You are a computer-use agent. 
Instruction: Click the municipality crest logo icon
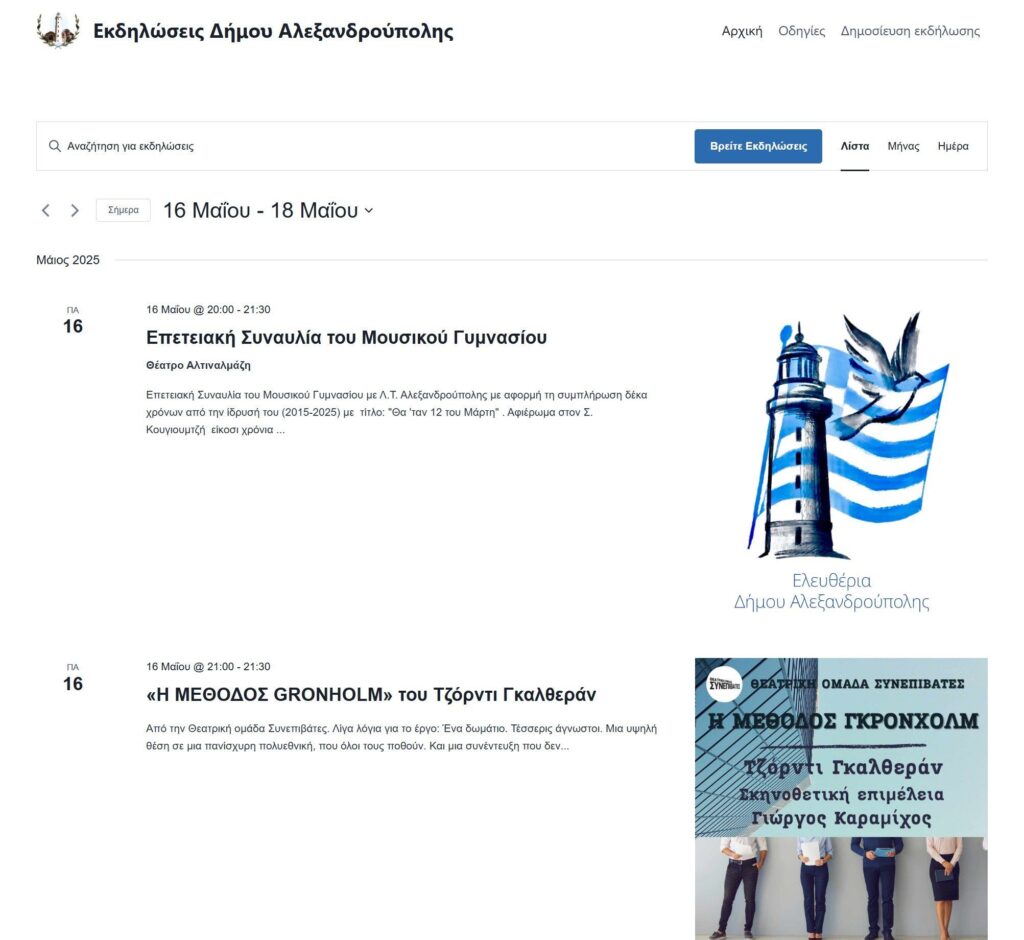[58, 31]
